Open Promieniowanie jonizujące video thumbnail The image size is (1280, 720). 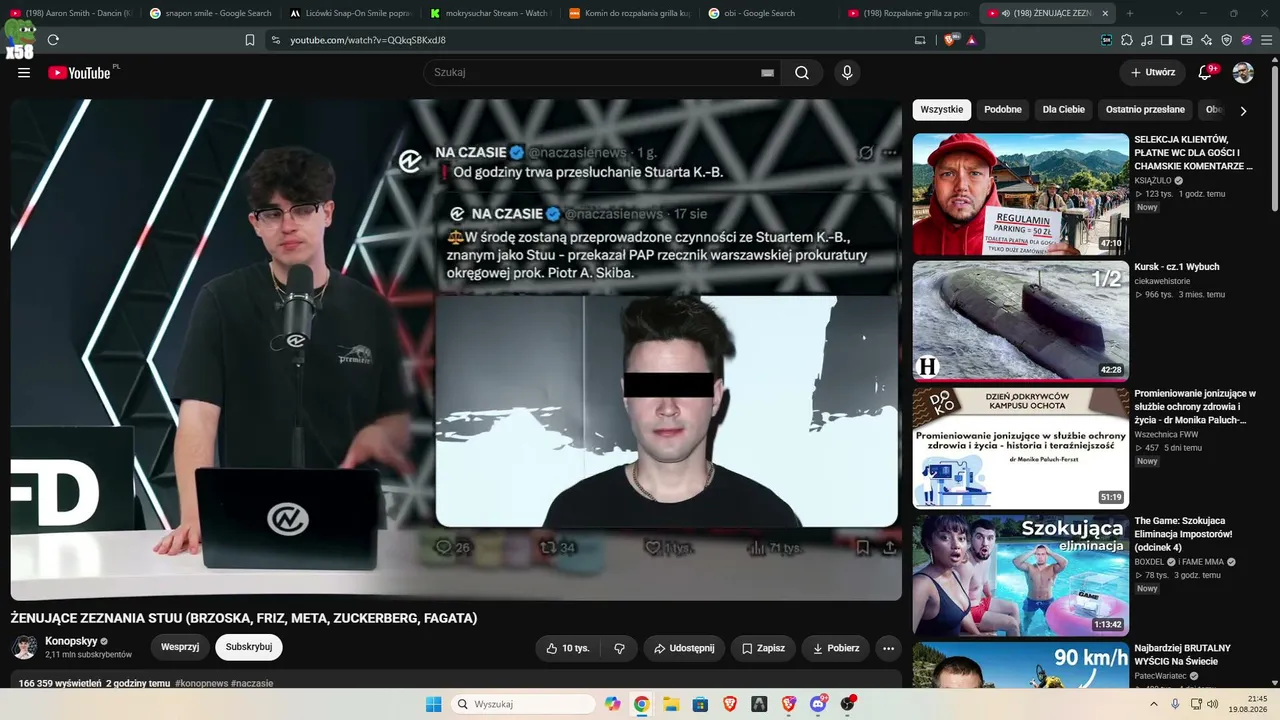(x=1021, y=448)
